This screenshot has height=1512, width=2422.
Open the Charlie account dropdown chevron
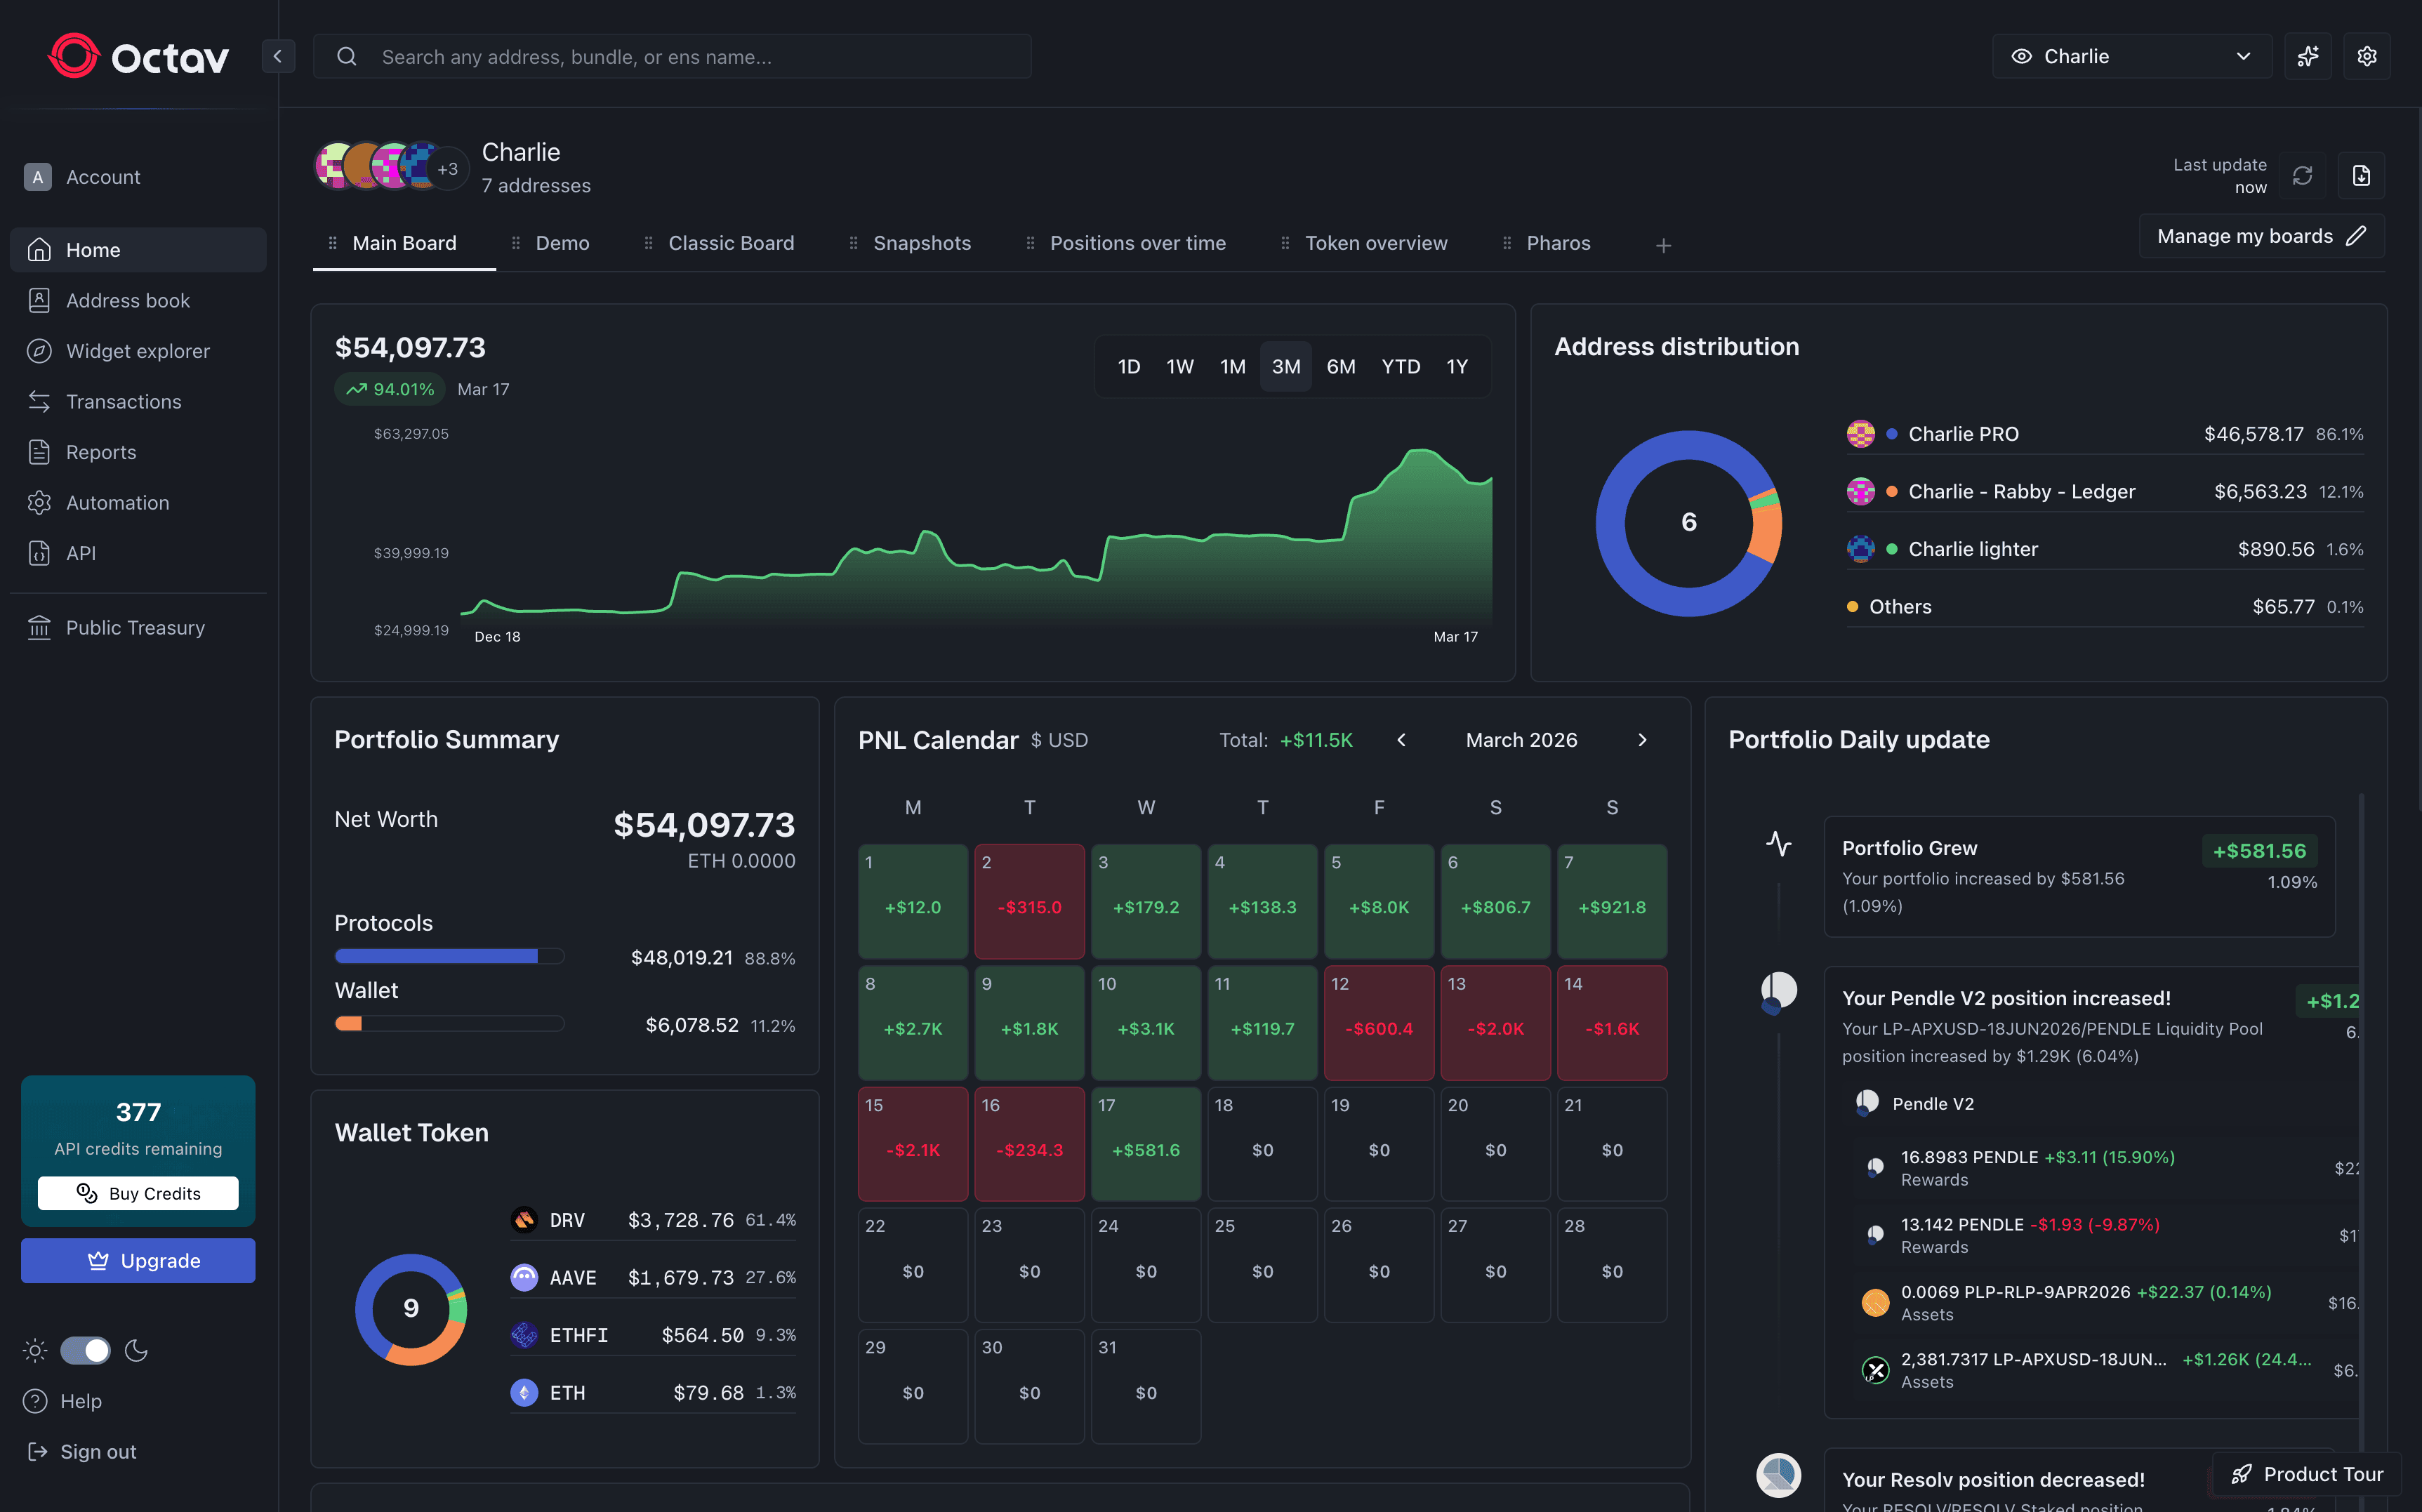(x=2243, y=56)
